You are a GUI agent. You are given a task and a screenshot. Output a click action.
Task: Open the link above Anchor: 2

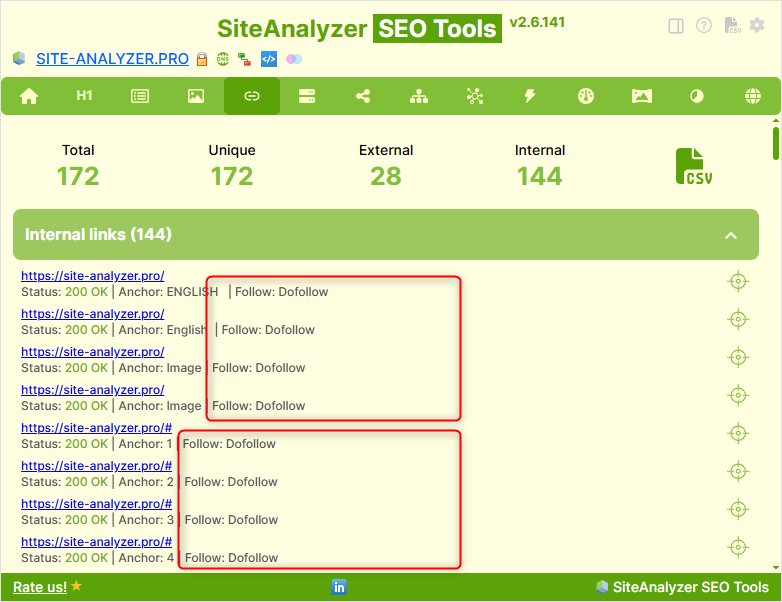(96, 466)
